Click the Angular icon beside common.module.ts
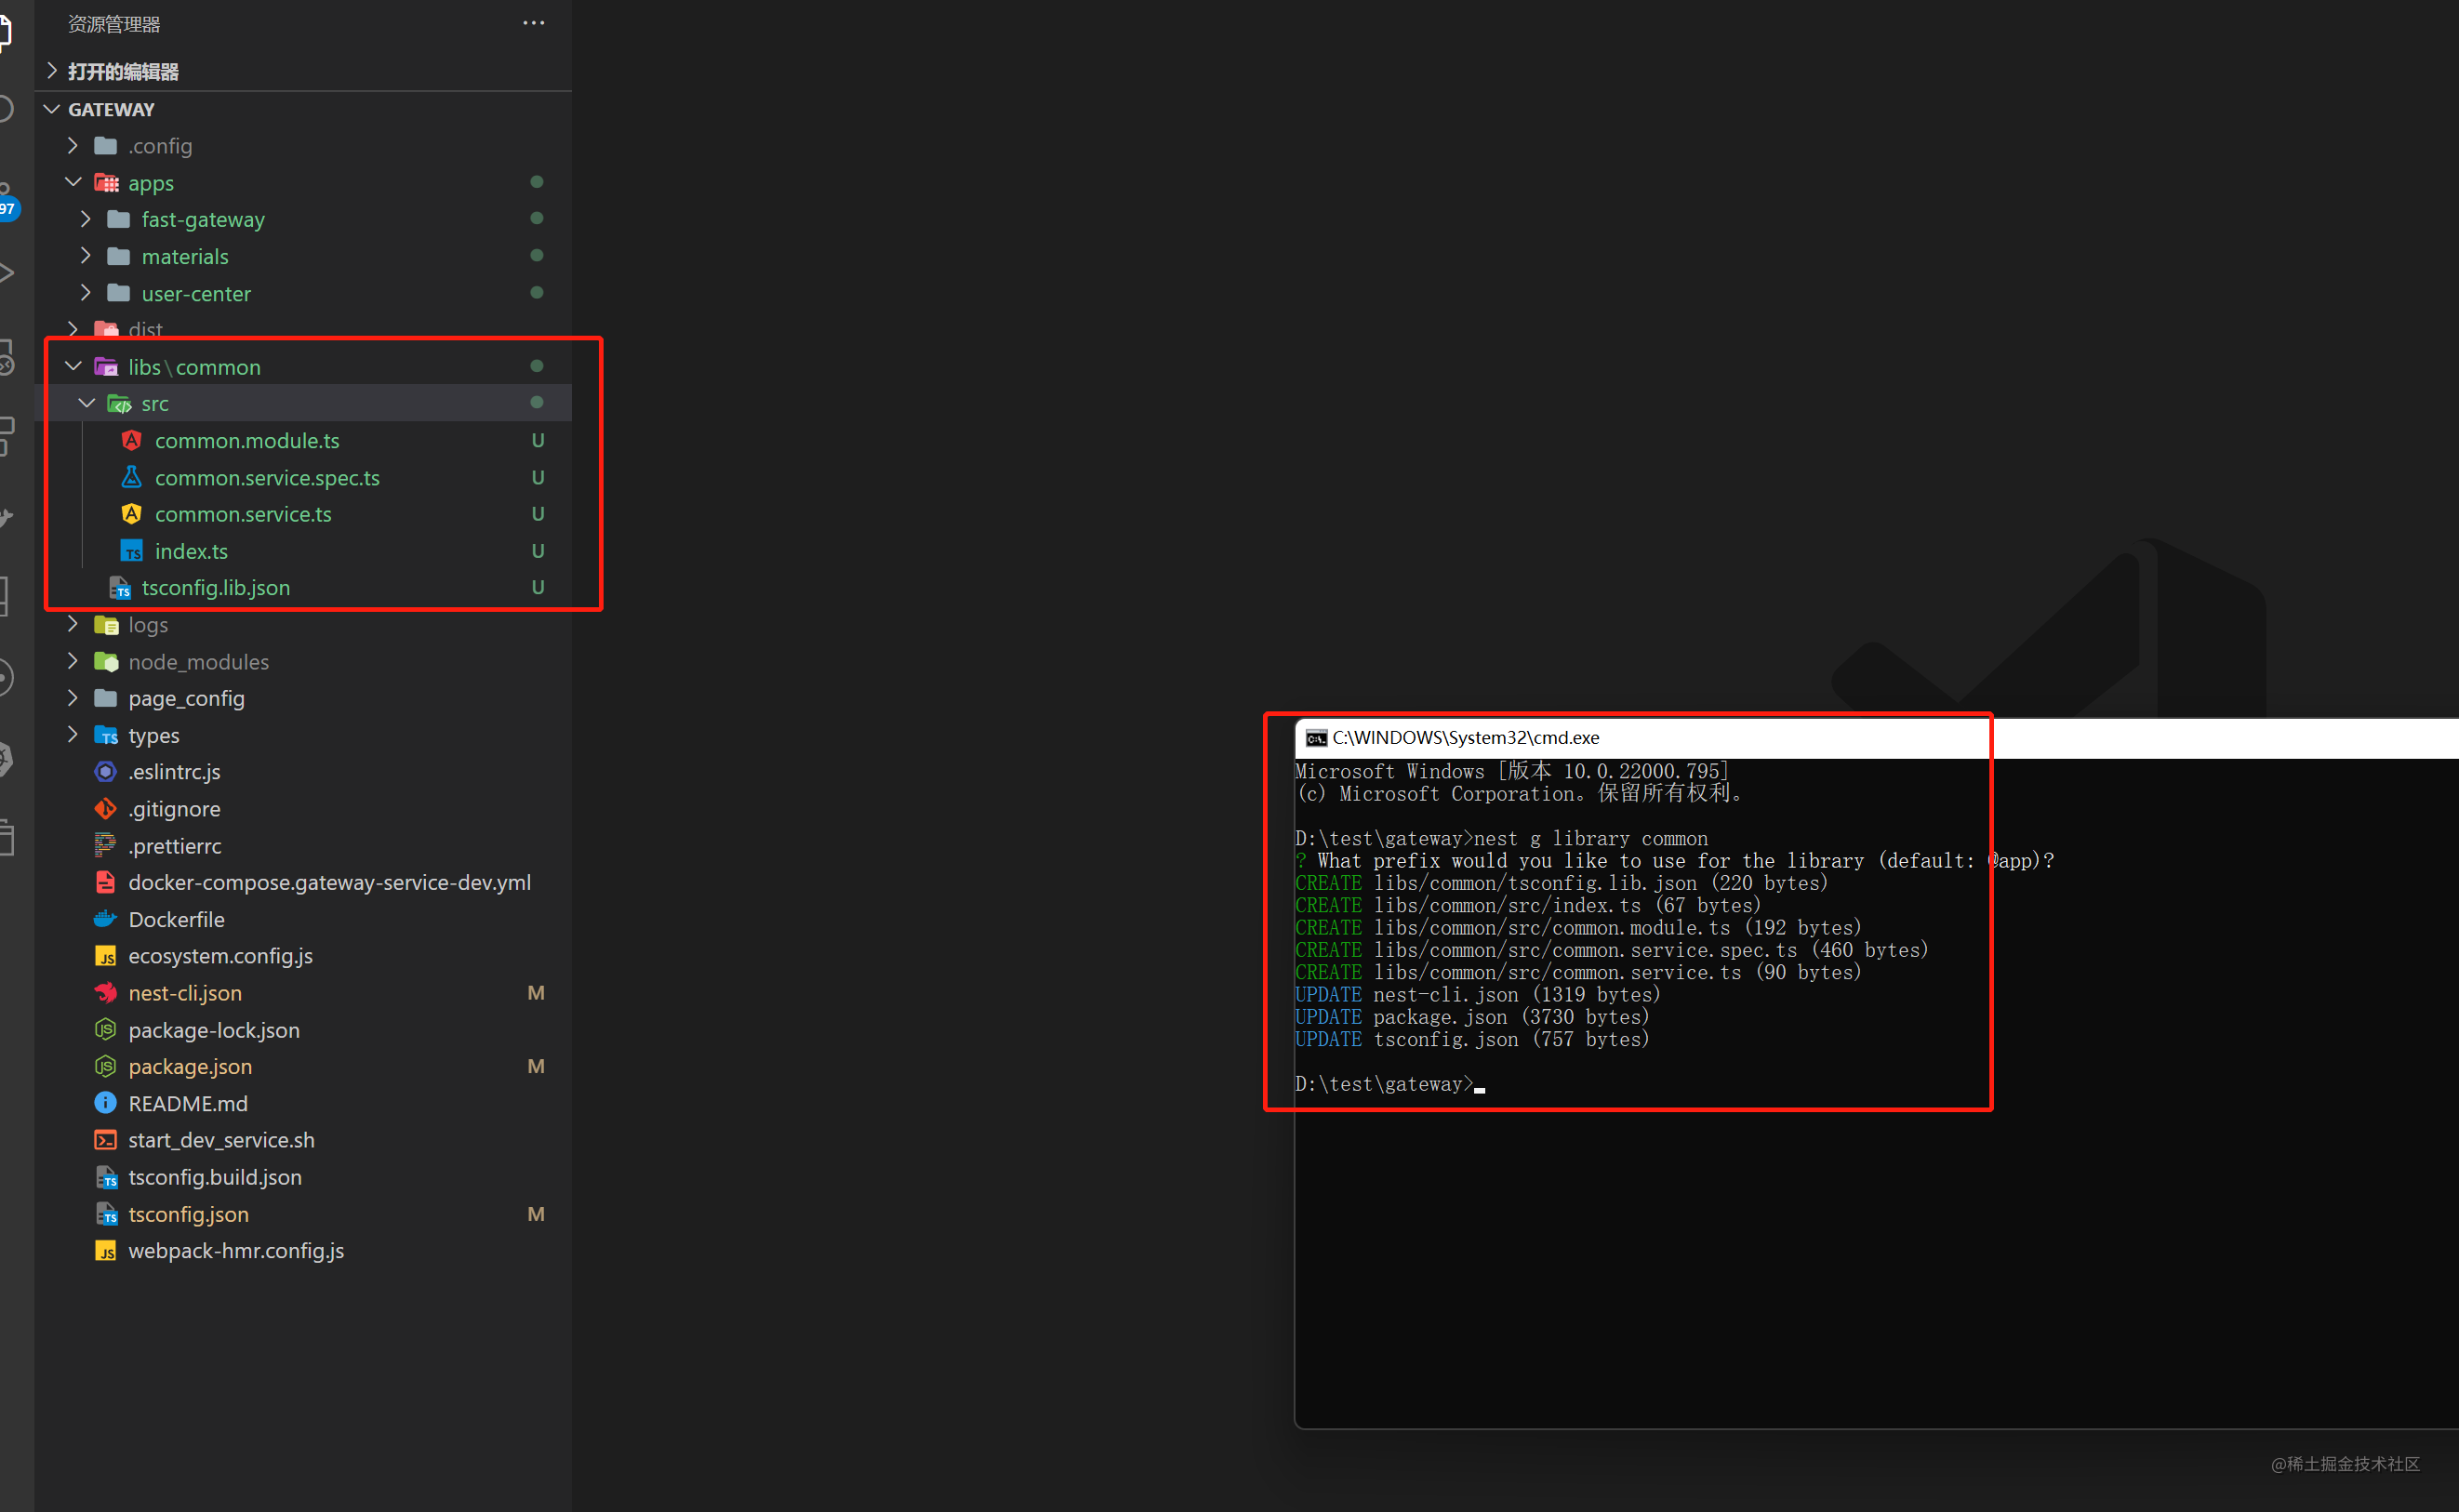The height and width of the screenshot is (1512, 2459). [131, 440]
